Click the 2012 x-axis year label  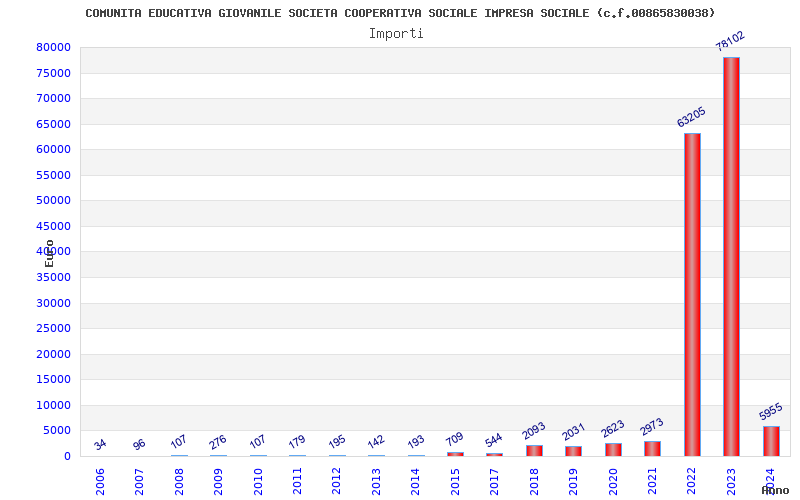point(336,481)
